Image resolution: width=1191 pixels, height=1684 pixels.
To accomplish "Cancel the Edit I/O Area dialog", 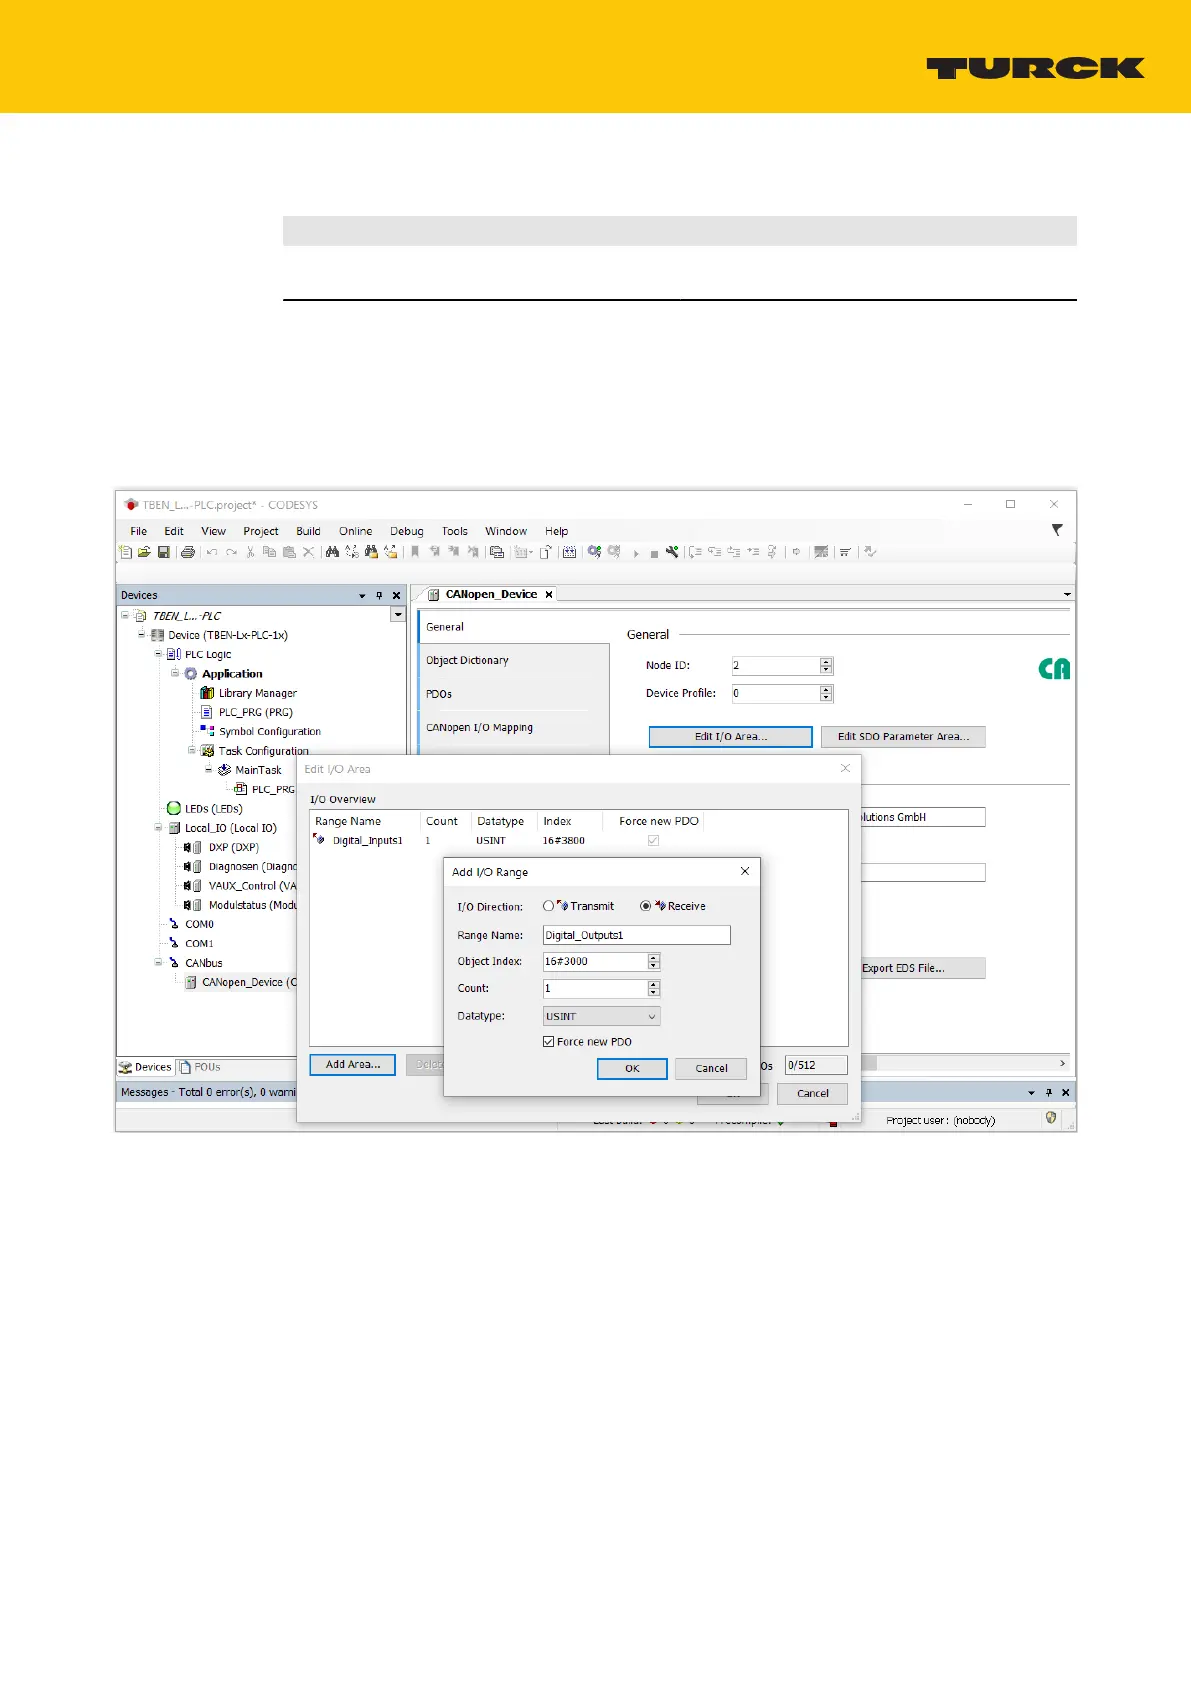I will pyautogui.click(x=812, y=1093).
